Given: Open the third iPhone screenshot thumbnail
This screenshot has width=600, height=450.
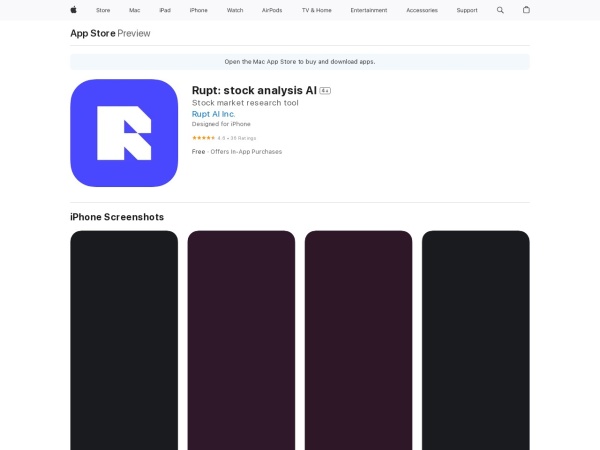Looking at the screenshot, I should point(358,340).
